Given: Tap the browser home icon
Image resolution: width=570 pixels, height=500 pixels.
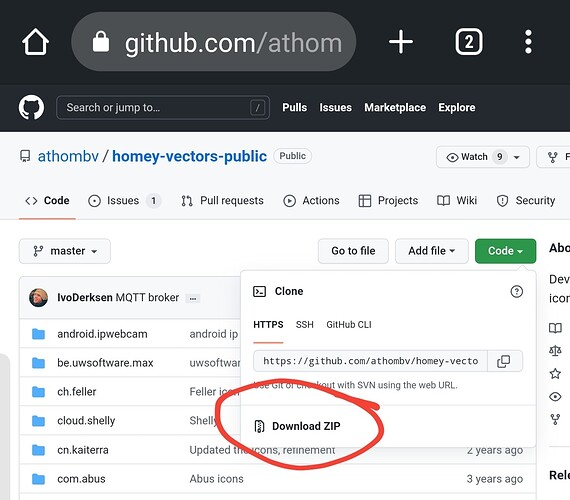Looking at the screenshot, I should click(x=35, y=42).
